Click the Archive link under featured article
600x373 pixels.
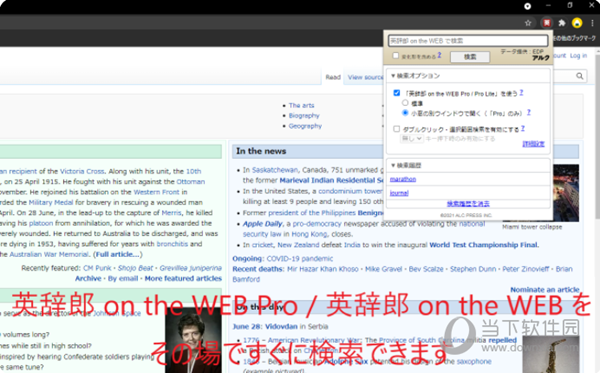[88, 278]
